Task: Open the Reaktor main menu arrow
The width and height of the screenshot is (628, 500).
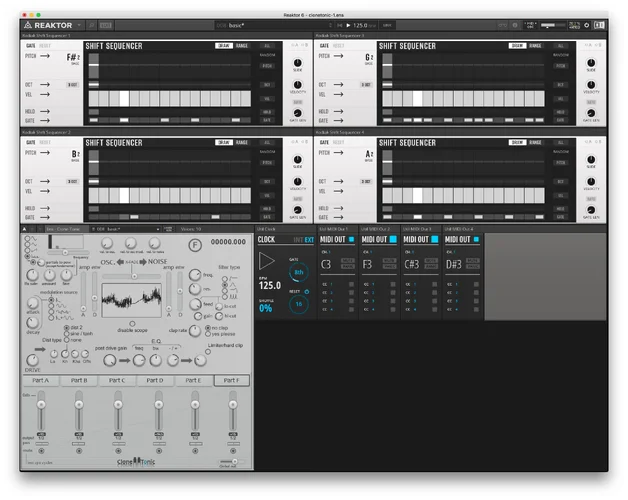Action: (x=77, y=24)
